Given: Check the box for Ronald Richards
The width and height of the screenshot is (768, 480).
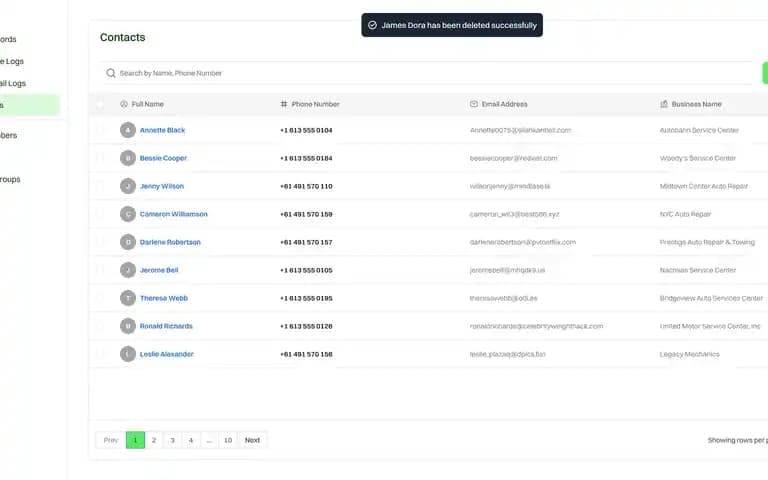Looking at the screenshot, I should click(100, 326).
